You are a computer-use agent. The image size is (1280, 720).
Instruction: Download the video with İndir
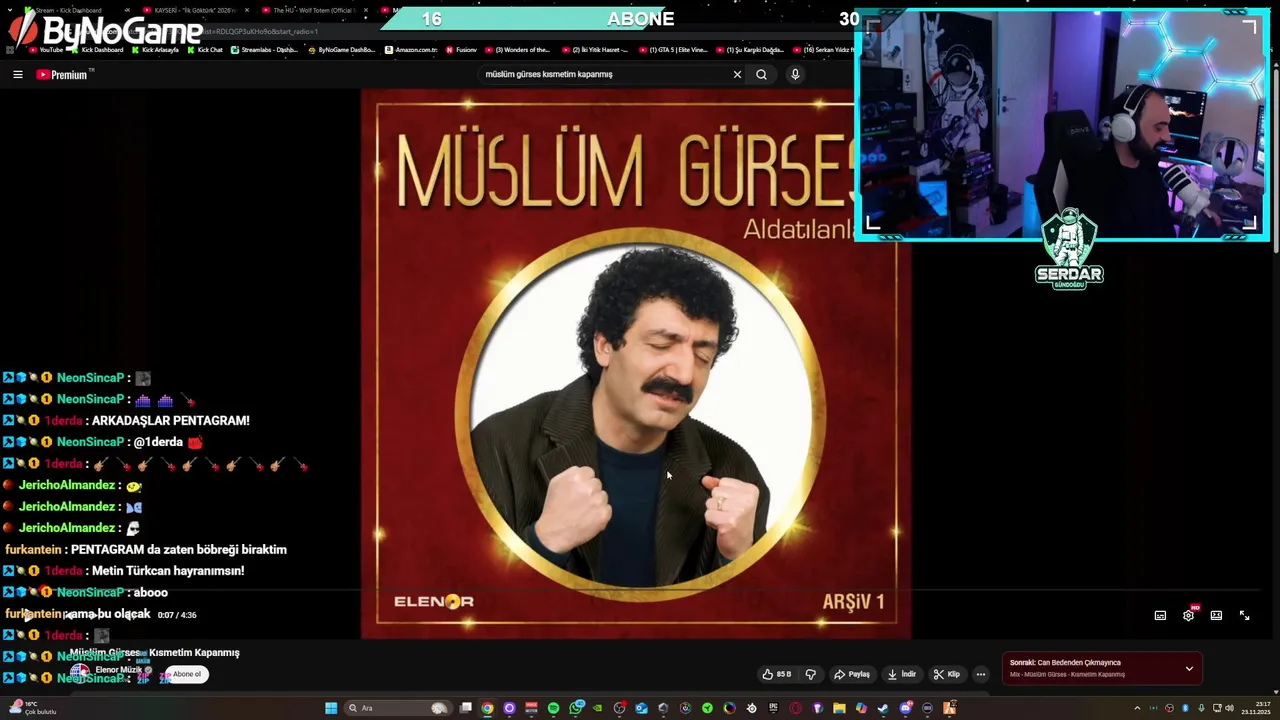click(902, 674)
